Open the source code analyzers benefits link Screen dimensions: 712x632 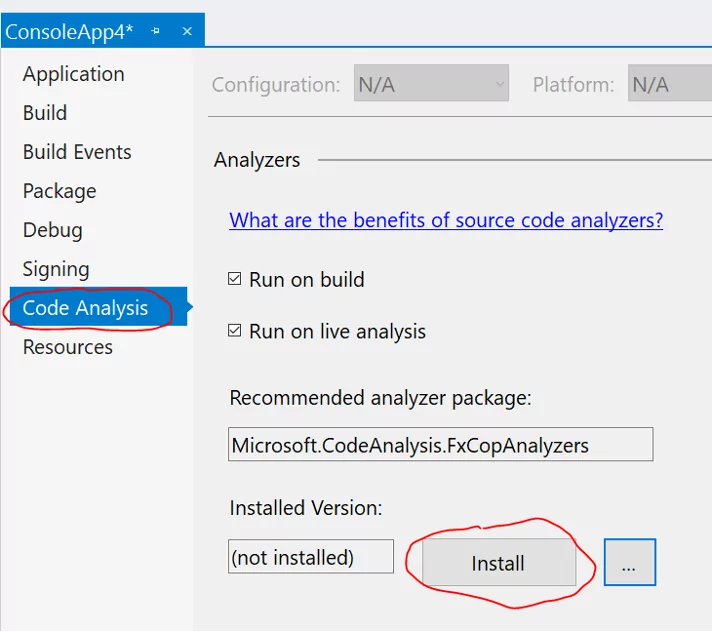click(446, 221)
